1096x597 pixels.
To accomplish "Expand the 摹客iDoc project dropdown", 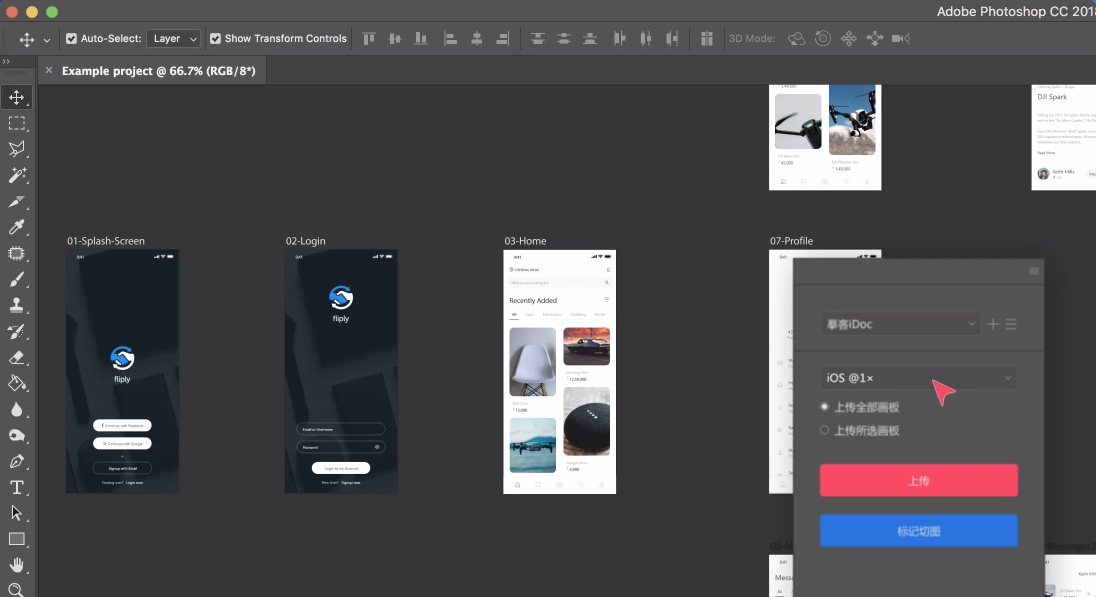I will coord(900,324).
